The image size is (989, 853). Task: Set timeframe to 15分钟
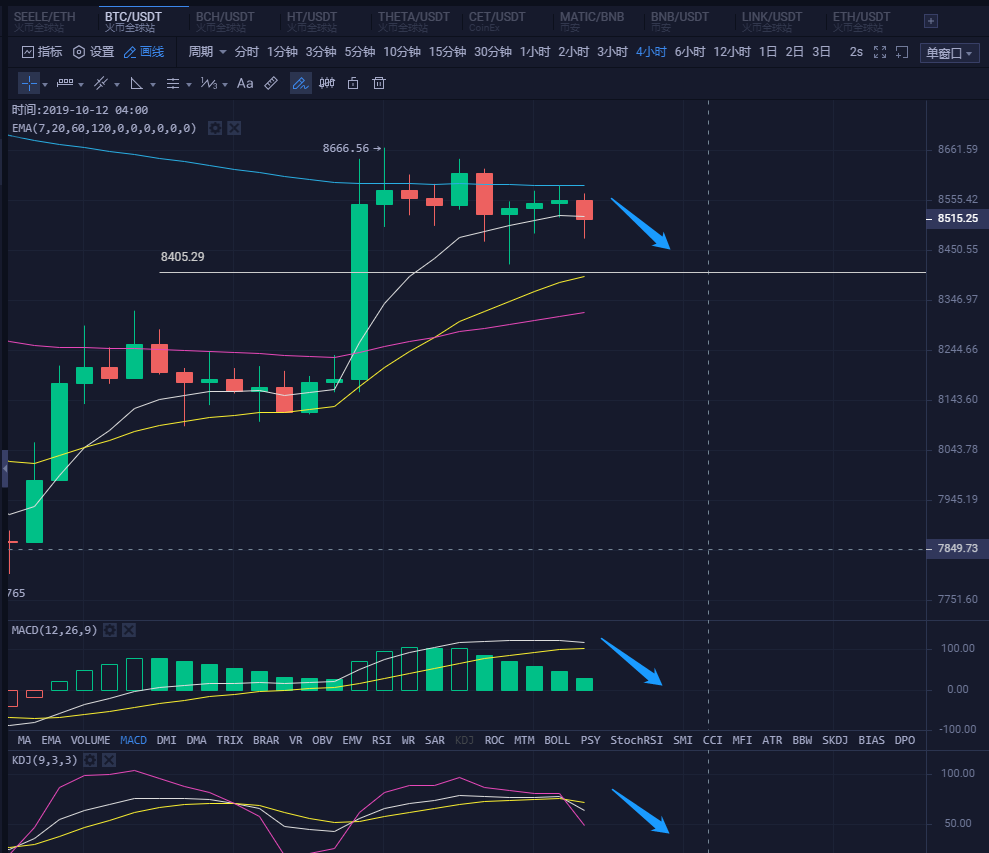[447, 52]
